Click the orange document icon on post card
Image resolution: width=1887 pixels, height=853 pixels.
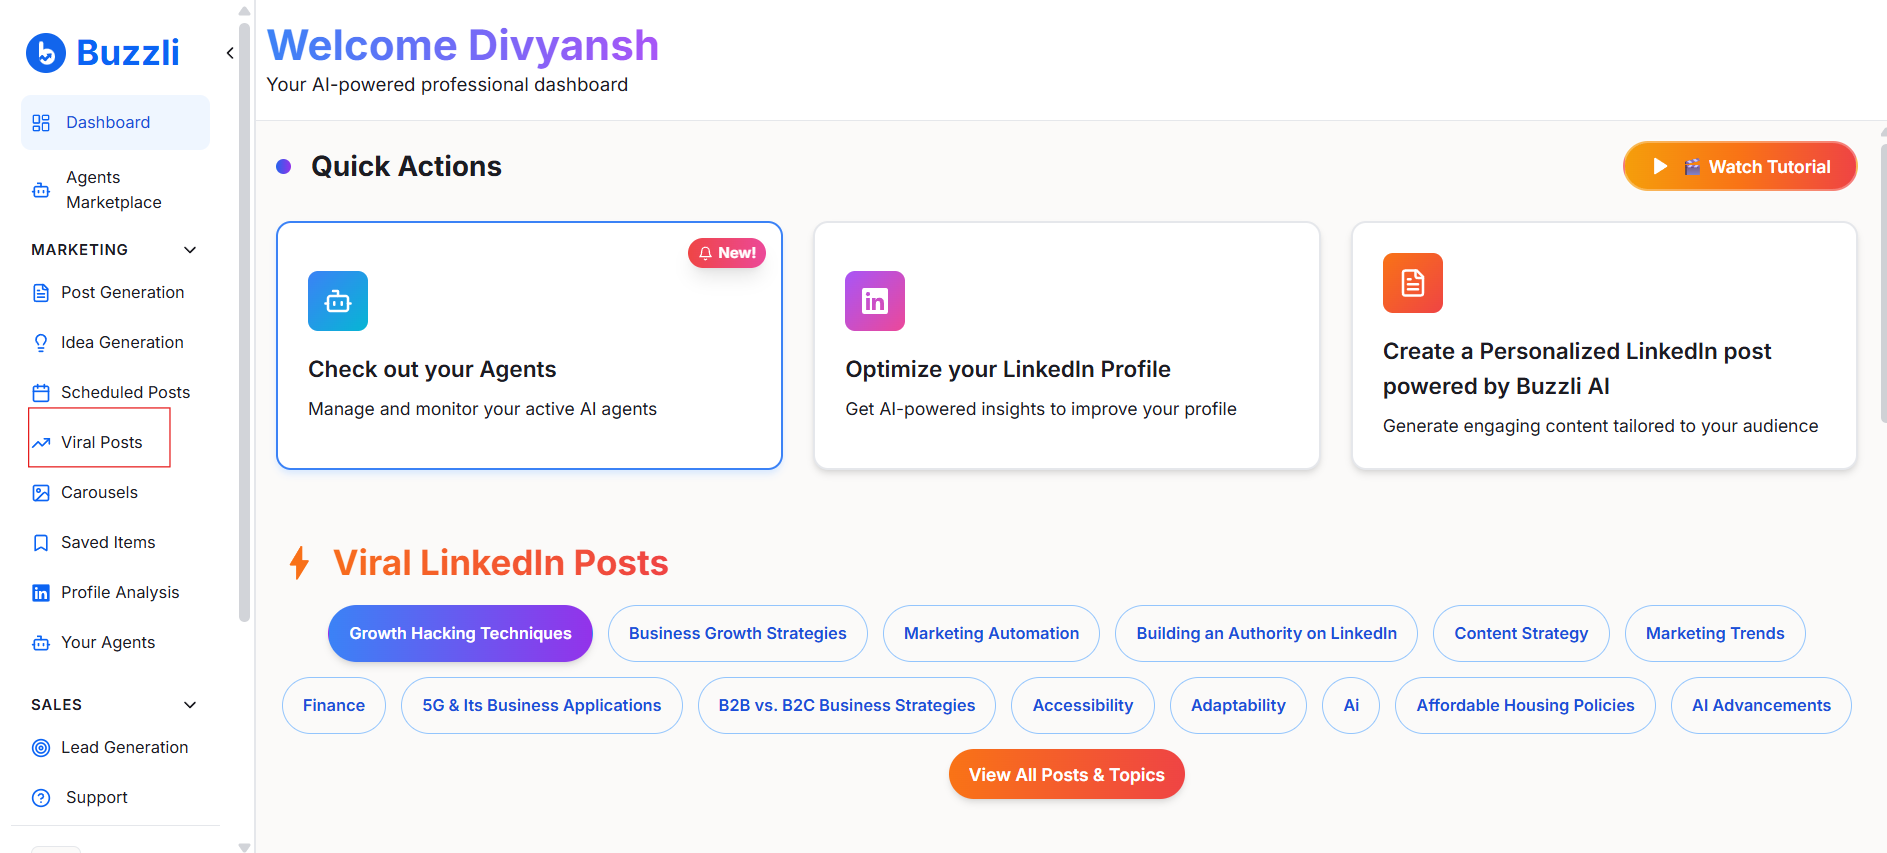[x=1413, y=283]
